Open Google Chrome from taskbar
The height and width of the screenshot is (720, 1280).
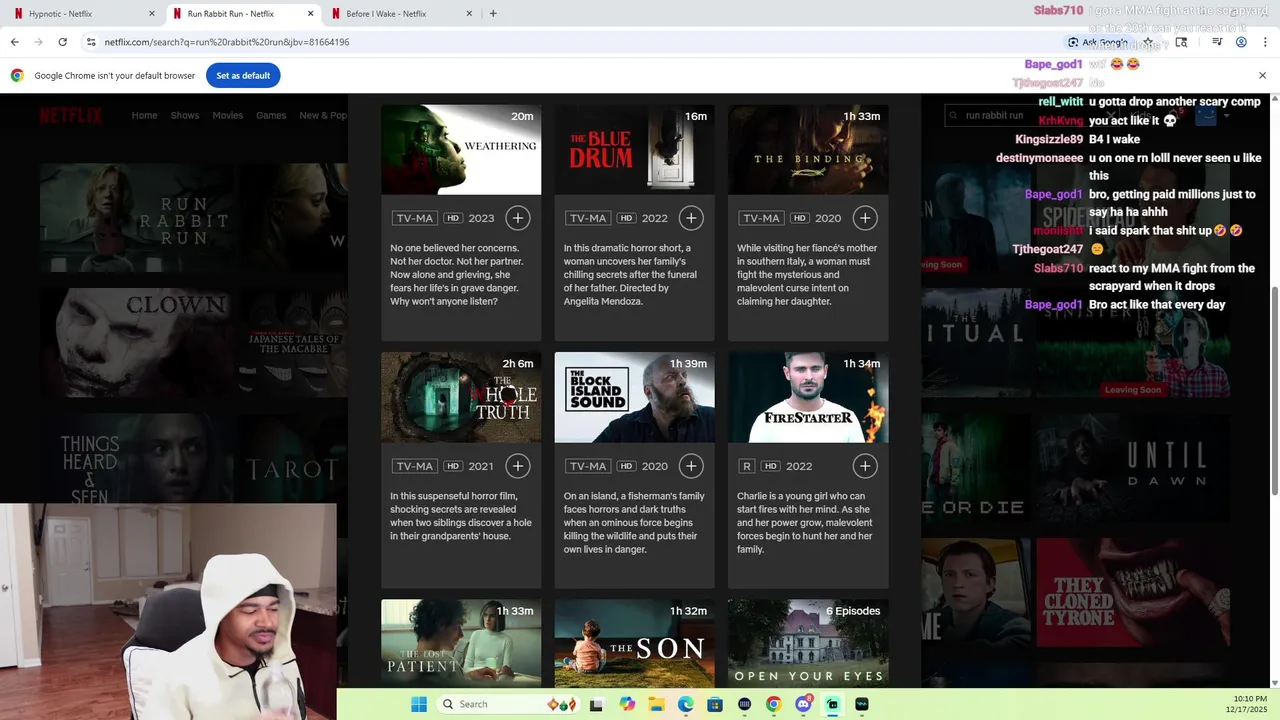click(773, 704)
